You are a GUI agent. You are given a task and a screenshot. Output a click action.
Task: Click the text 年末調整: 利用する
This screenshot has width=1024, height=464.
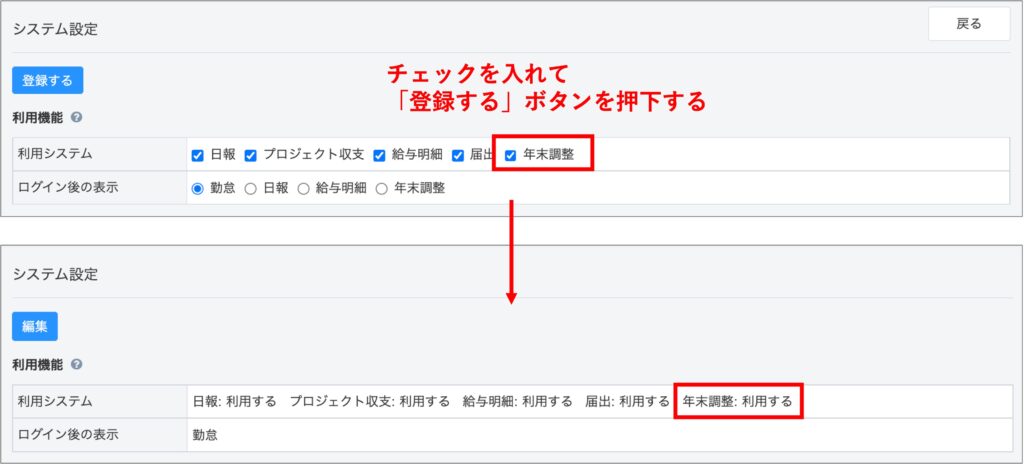point(737,401)
